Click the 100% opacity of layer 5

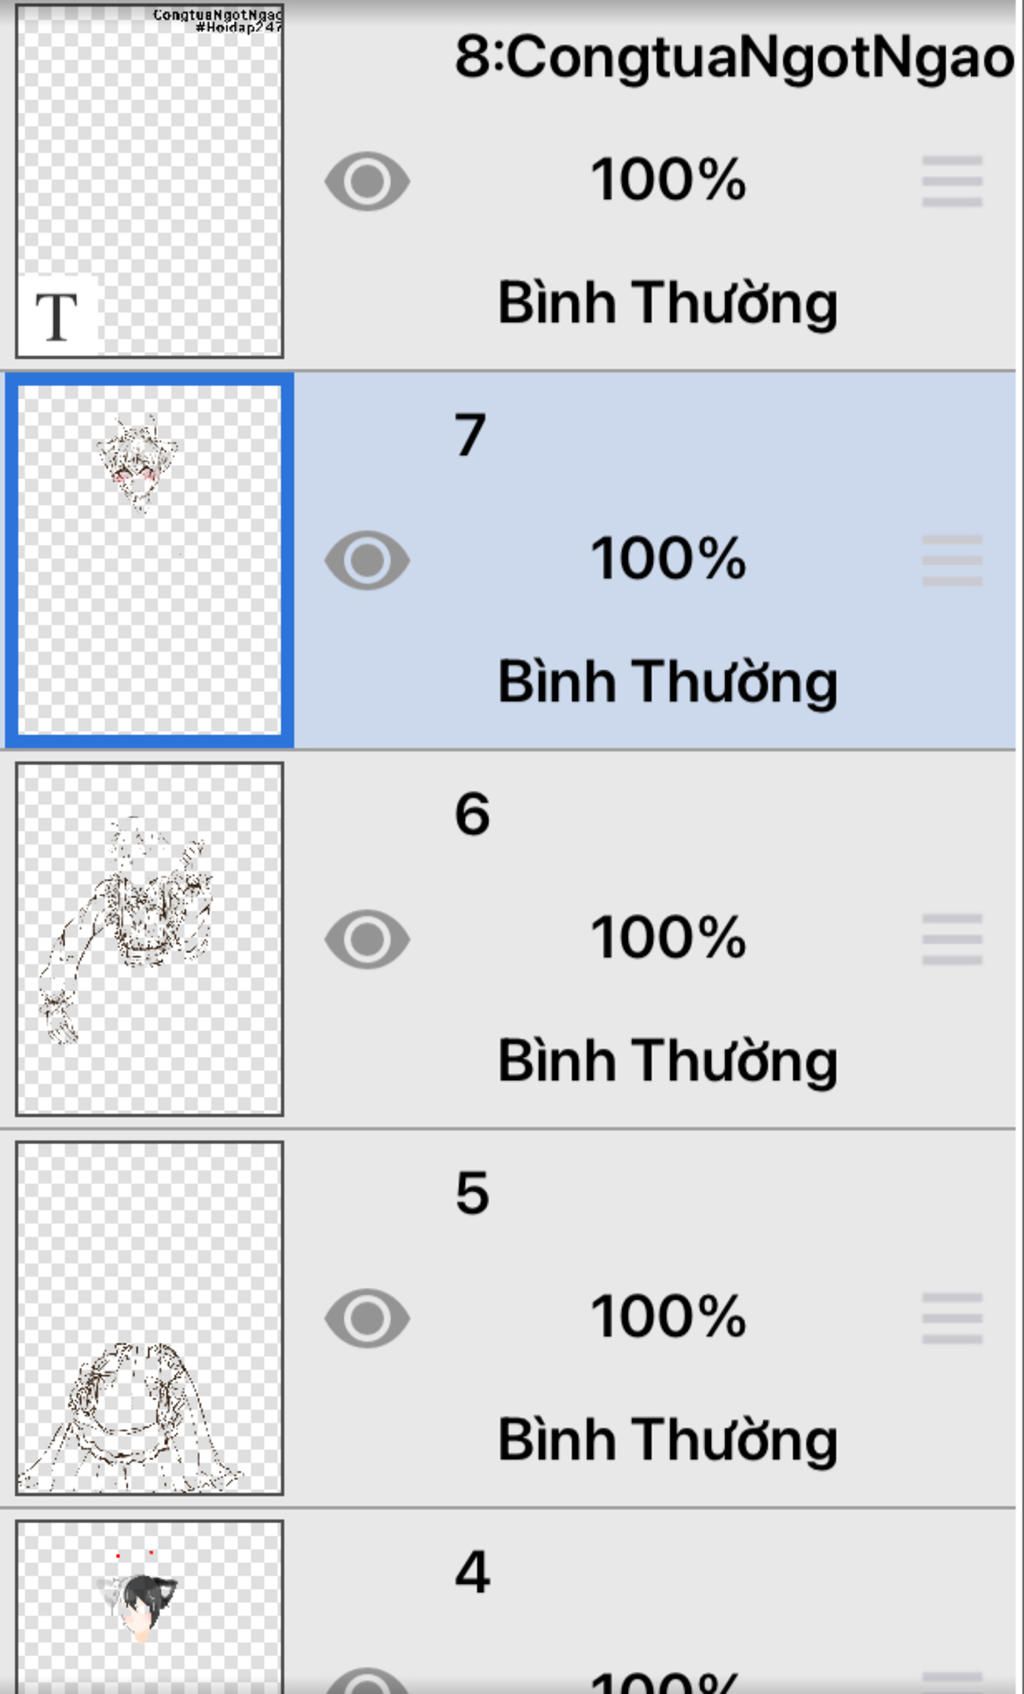(668, 1317)
